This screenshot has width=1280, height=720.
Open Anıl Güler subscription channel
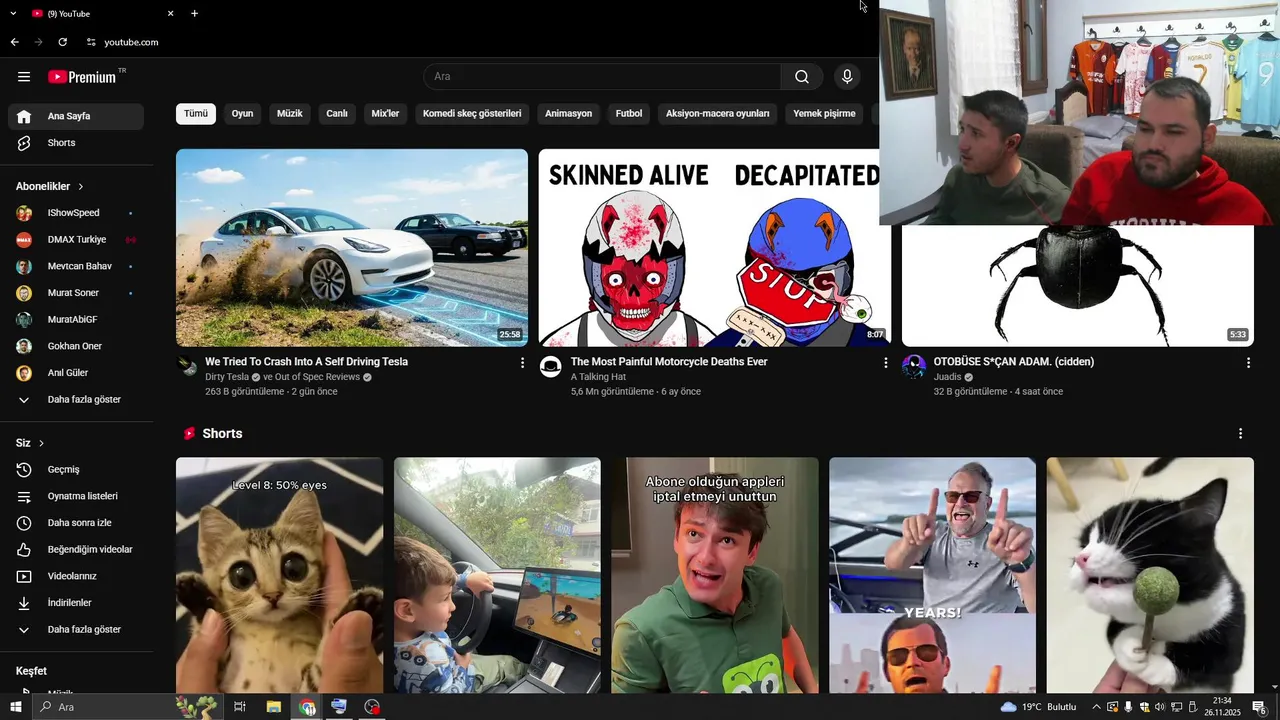(76, 373)
